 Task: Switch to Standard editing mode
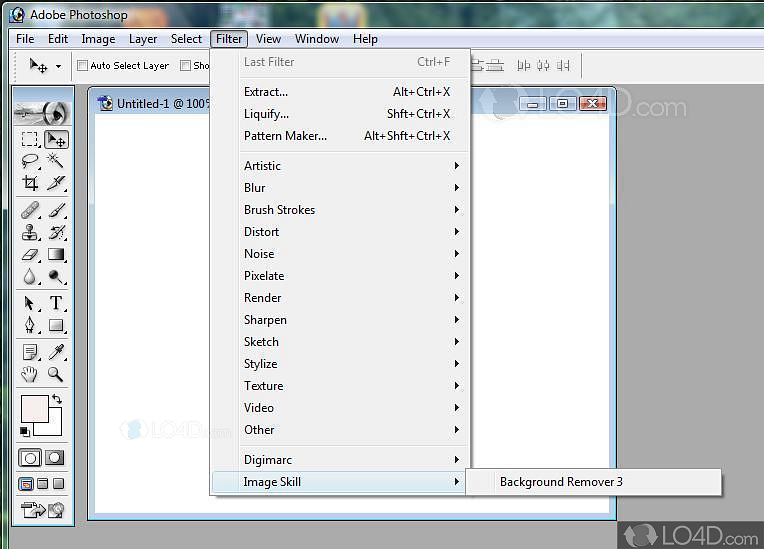(x=30, y=458)
